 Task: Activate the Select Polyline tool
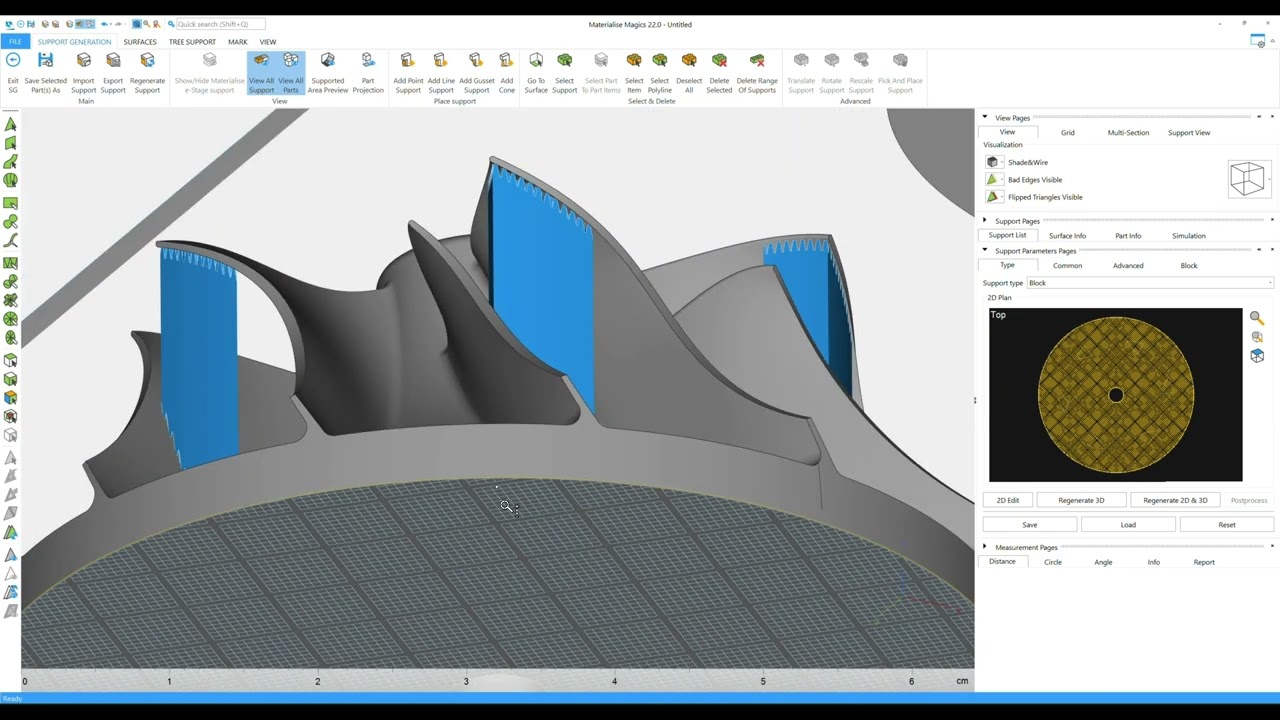tap(660, 74)
